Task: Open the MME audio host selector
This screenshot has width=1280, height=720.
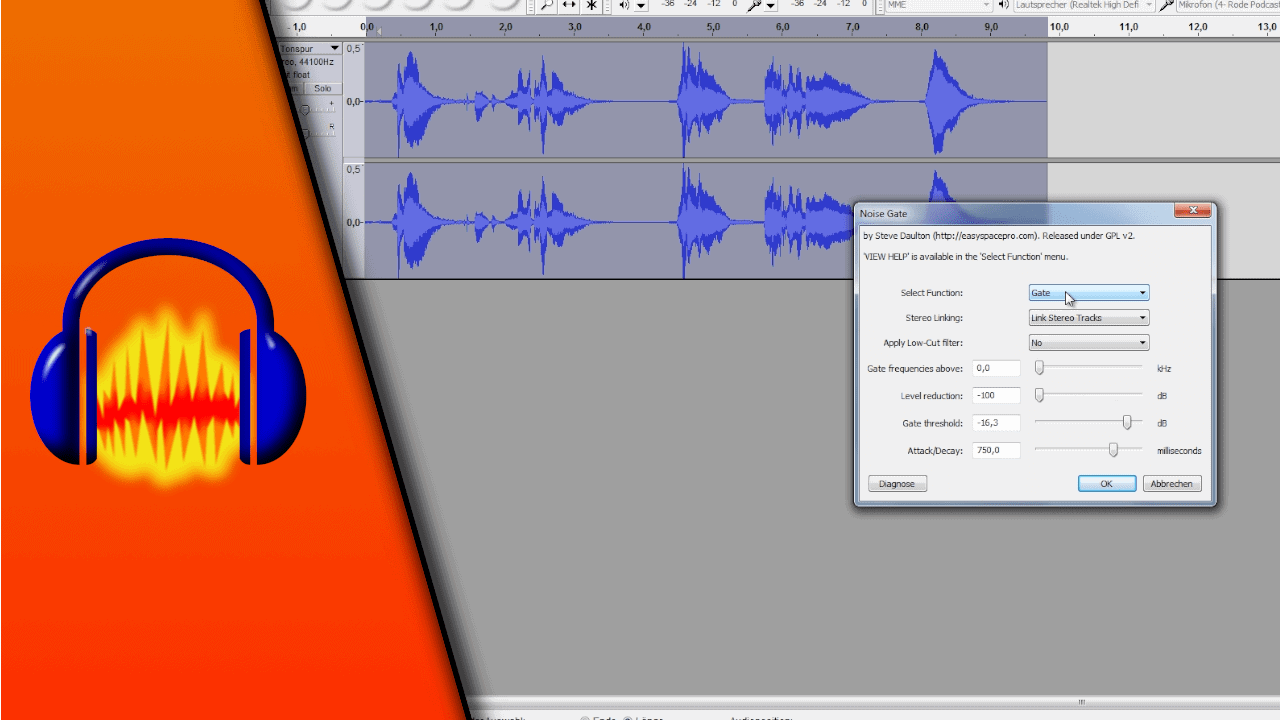Action: pyautogui.click(x=935, y=5)
